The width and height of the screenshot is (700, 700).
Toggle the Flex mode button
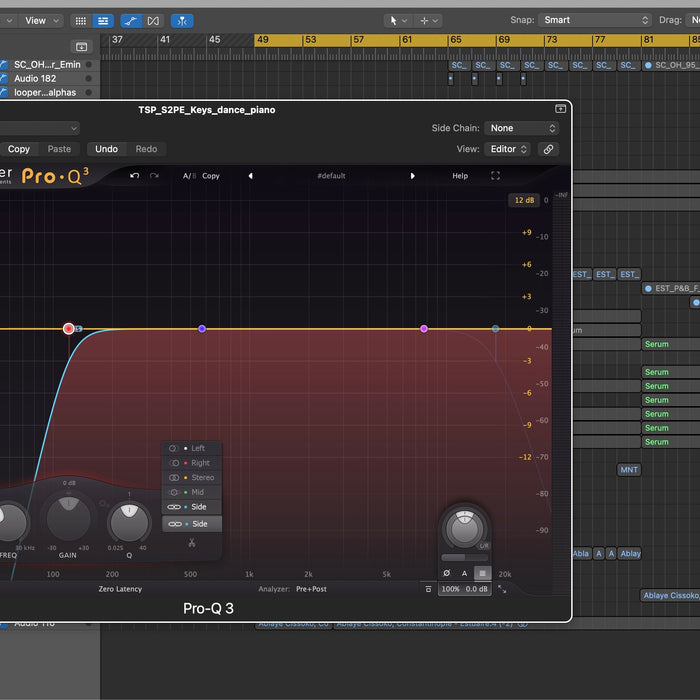[x=153, y=21]
